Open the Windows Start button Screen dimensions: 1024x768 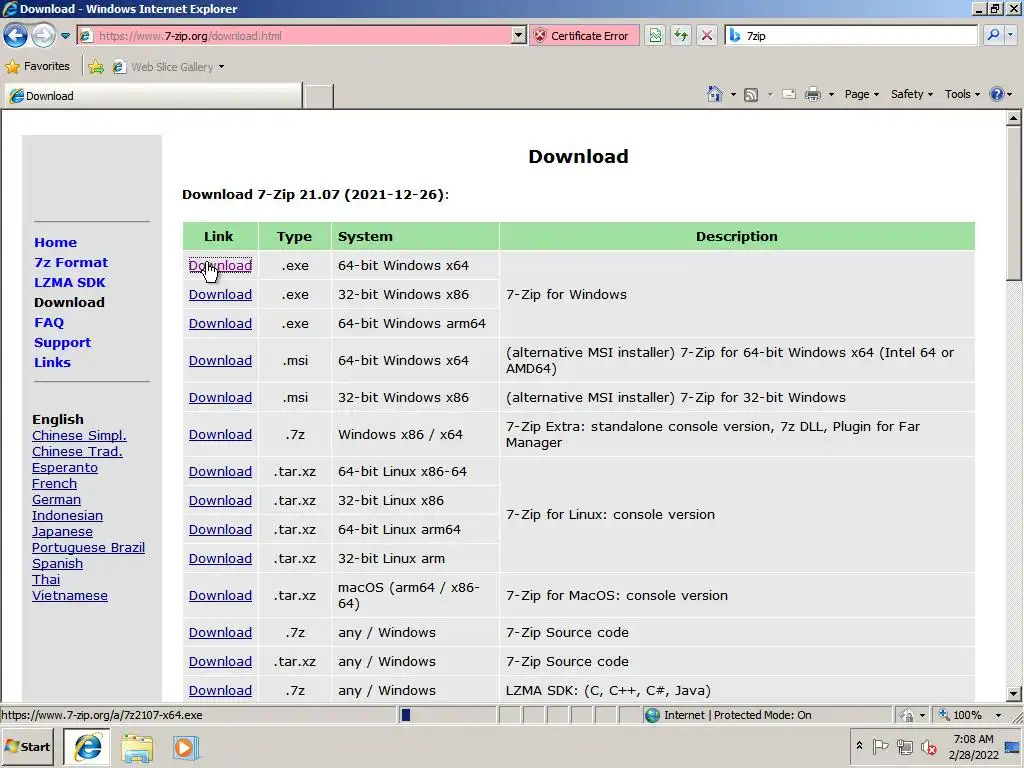tap(27, 747)
